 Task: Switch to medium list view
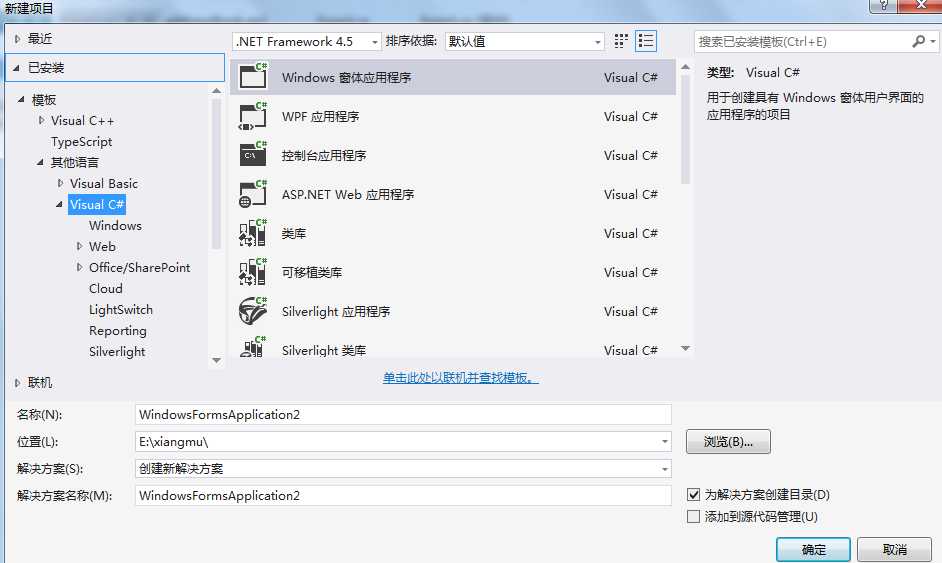[x=646, y=41]
